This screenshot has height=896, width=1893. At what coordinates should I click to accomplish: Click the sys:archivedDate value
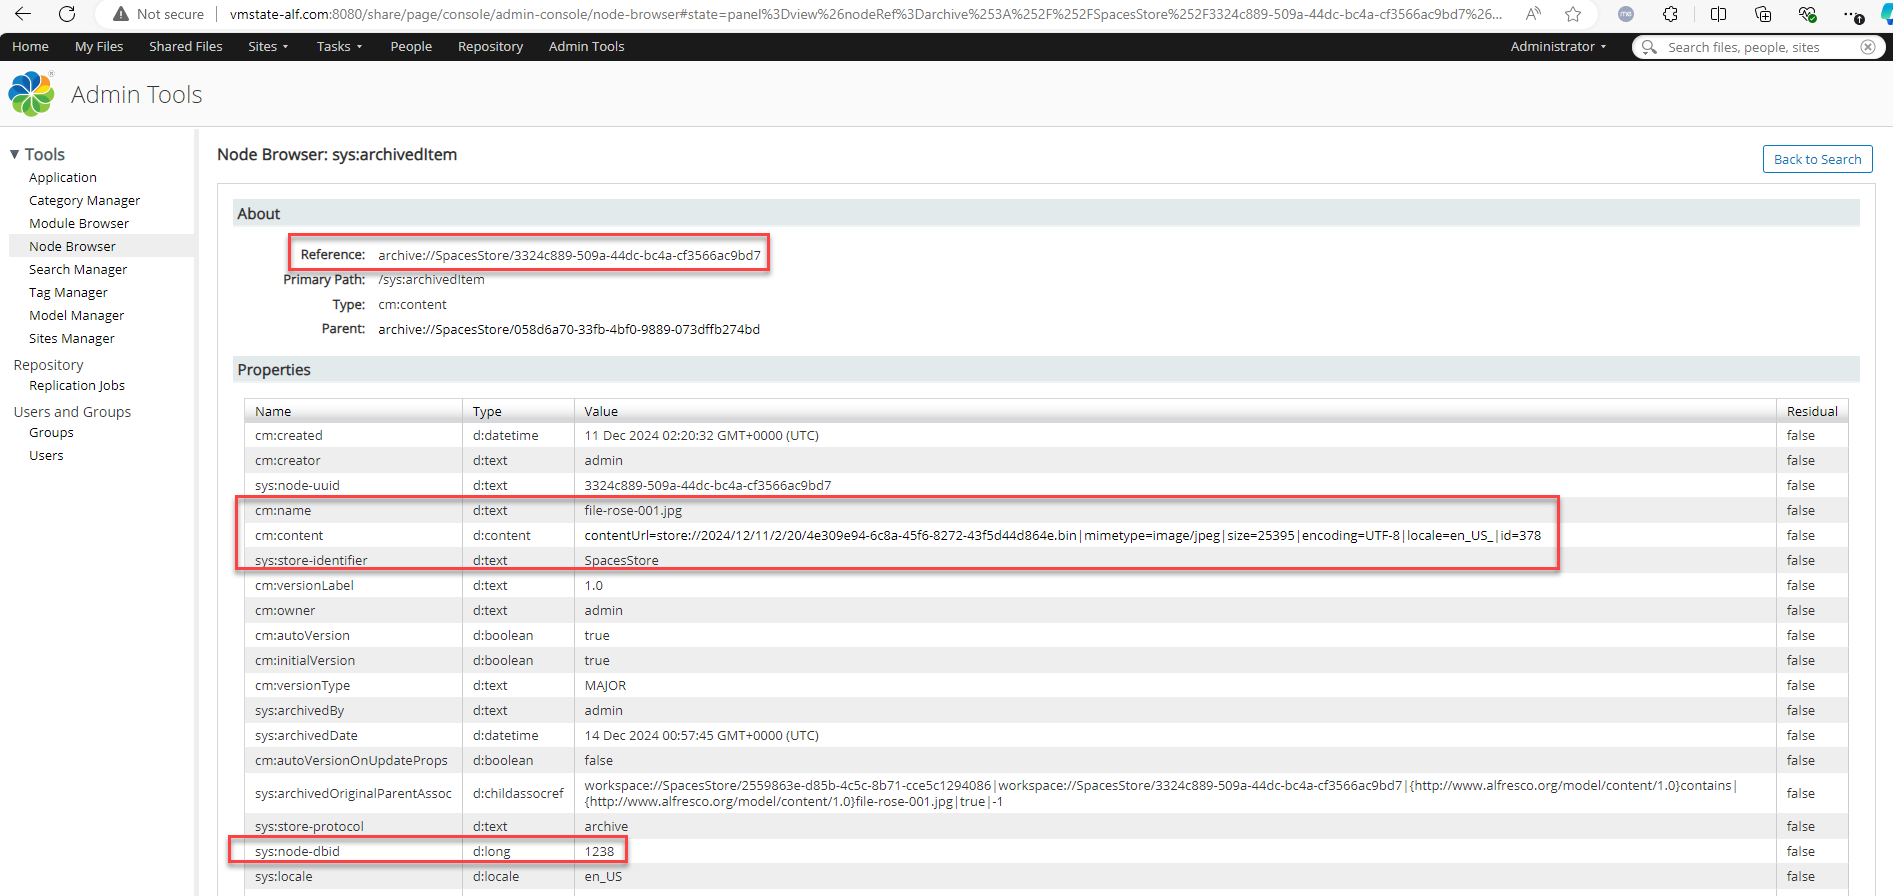point(701,735)
